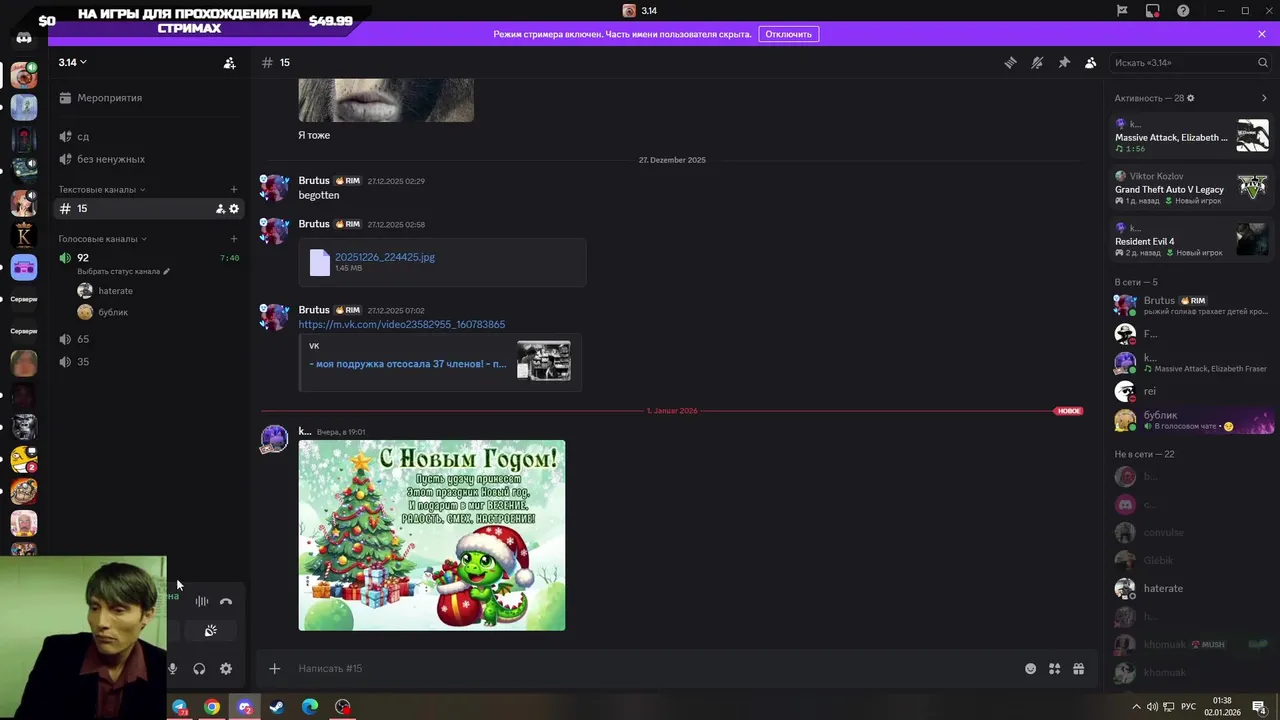Select hateraте in offline member list
The image size is (1280, 720).
tap(1191, 588)
